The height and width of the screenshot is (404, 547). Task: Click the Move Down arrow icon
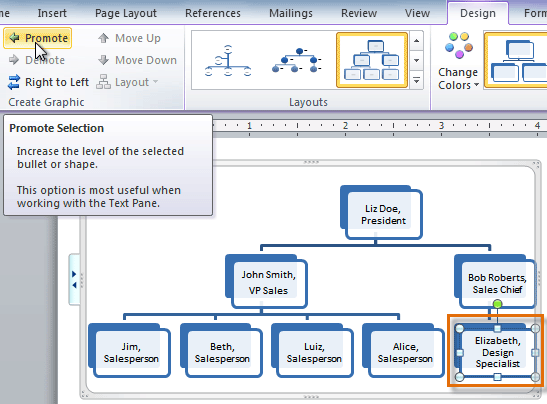[x=103, y=60]
